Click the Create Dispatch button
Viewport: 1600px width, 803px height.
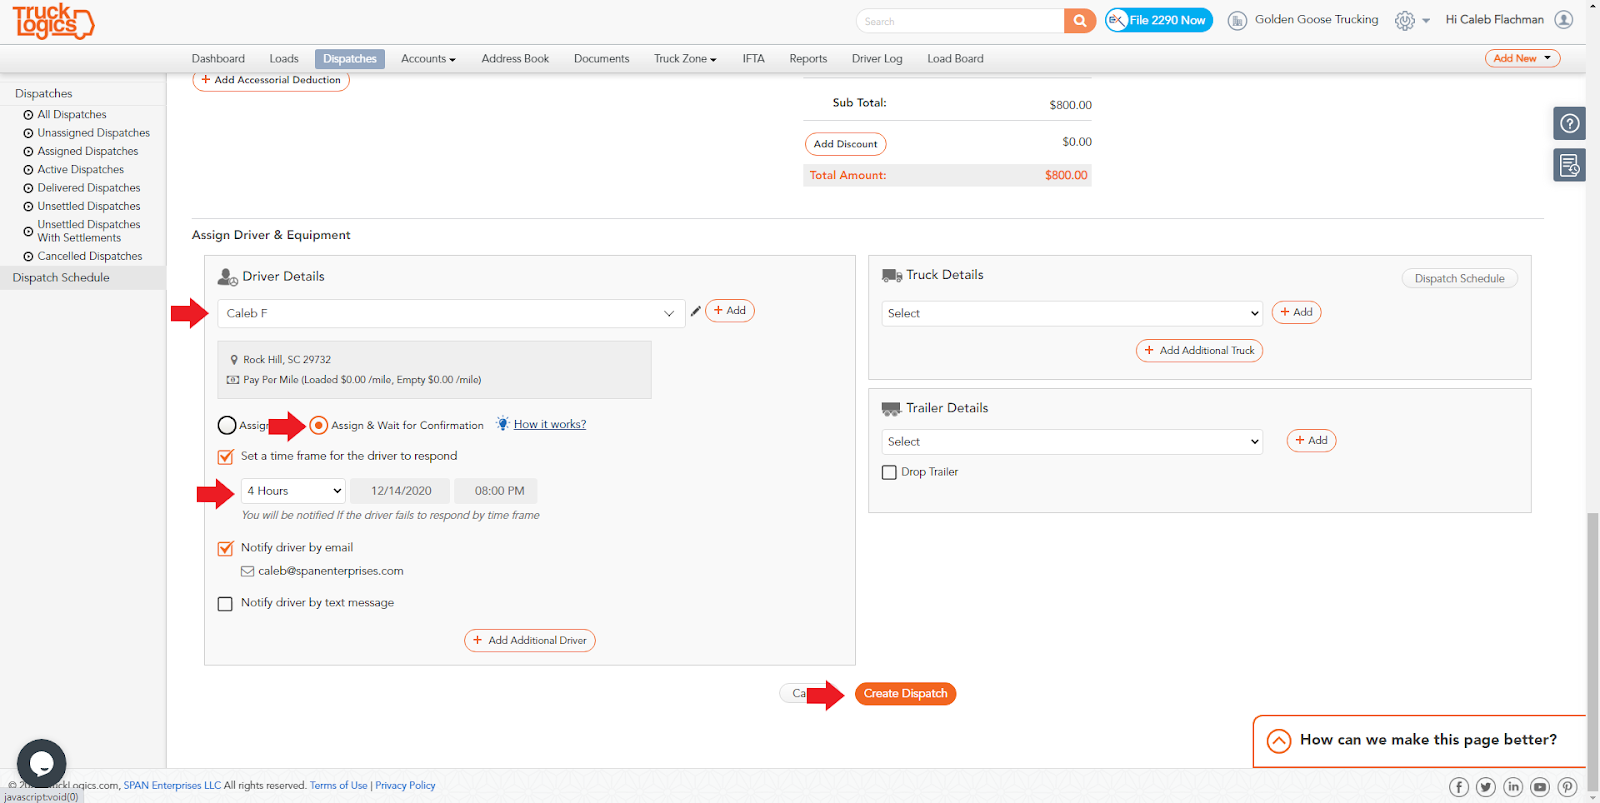coord(905,694)
